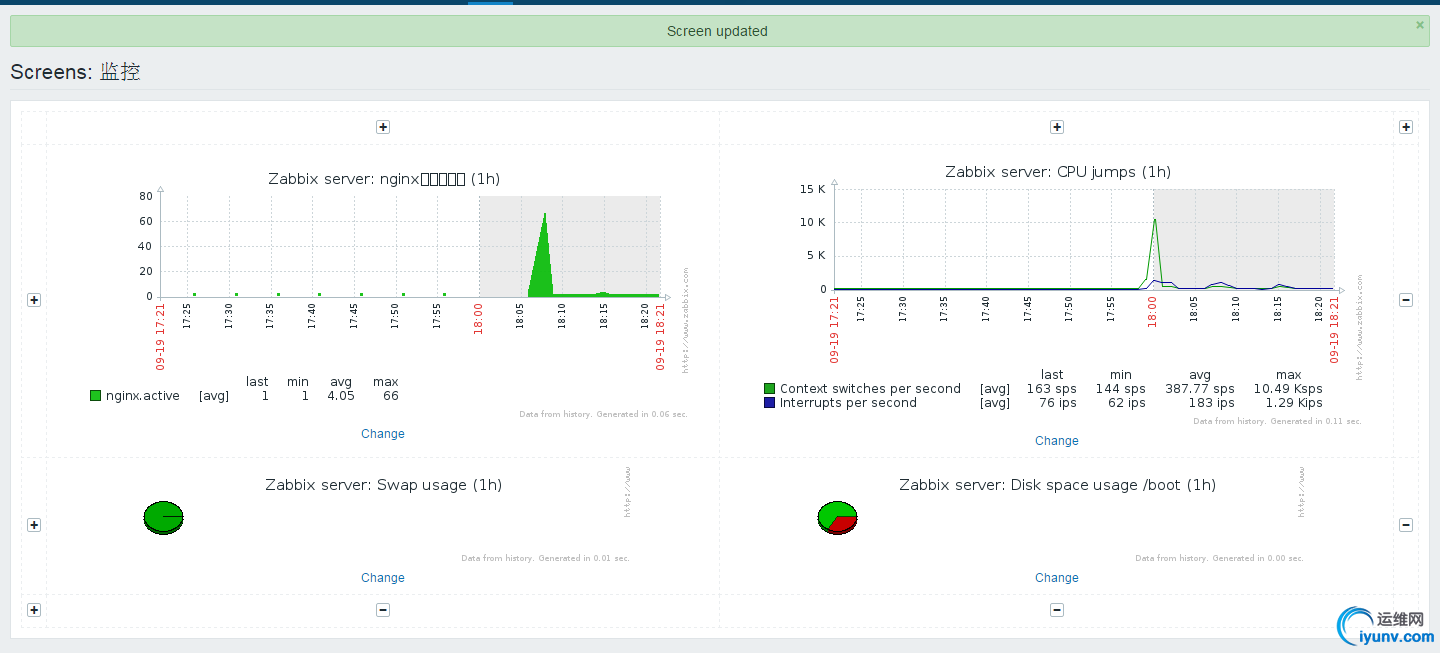This screenshot has height=653, width=1440.
Task: Remove the row using the minus right of Disk space usage
Action: (1406, 525)
